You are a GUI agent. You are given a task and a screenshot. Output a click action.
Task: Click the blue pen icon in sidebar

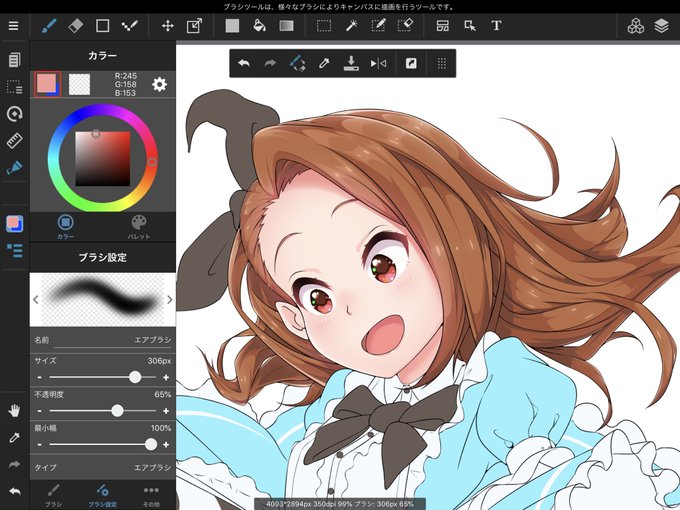tap(14, 168)
